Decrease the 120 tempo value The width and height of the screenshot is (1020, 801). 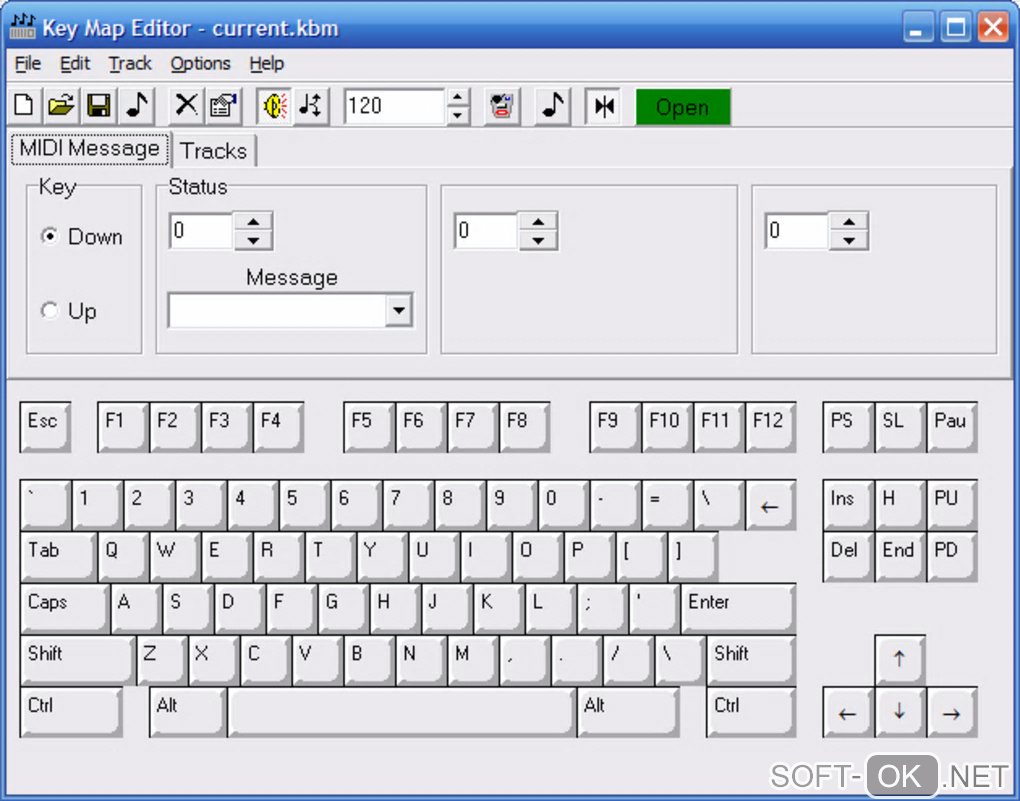click(x=458, y=115)
